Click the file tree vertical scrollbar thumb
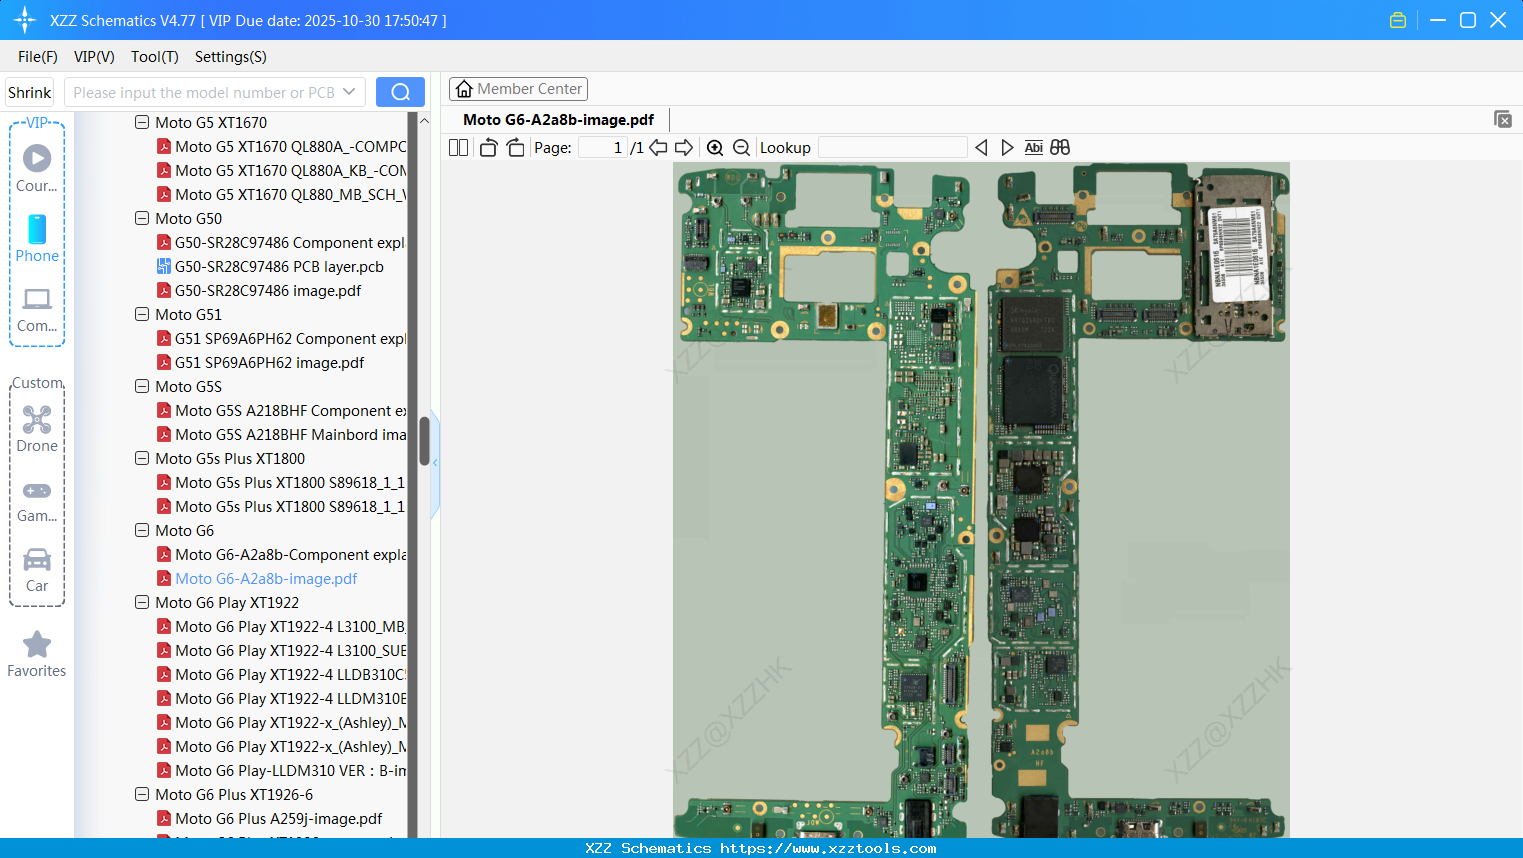Screen dimensions: 1523x858 424,440
